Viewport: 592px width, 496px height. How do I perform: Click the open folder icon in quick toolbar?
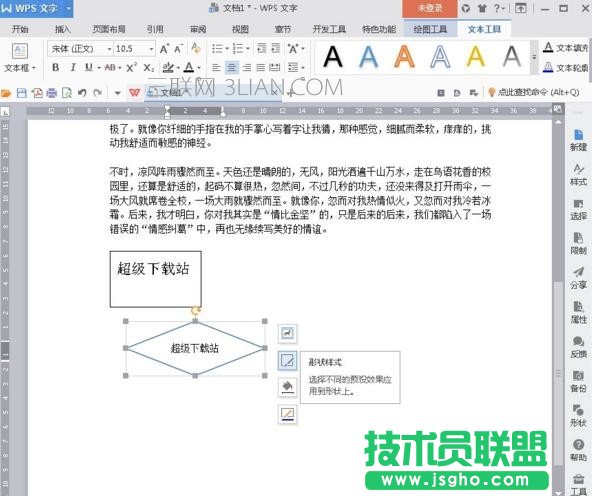[x=6, y=92]
